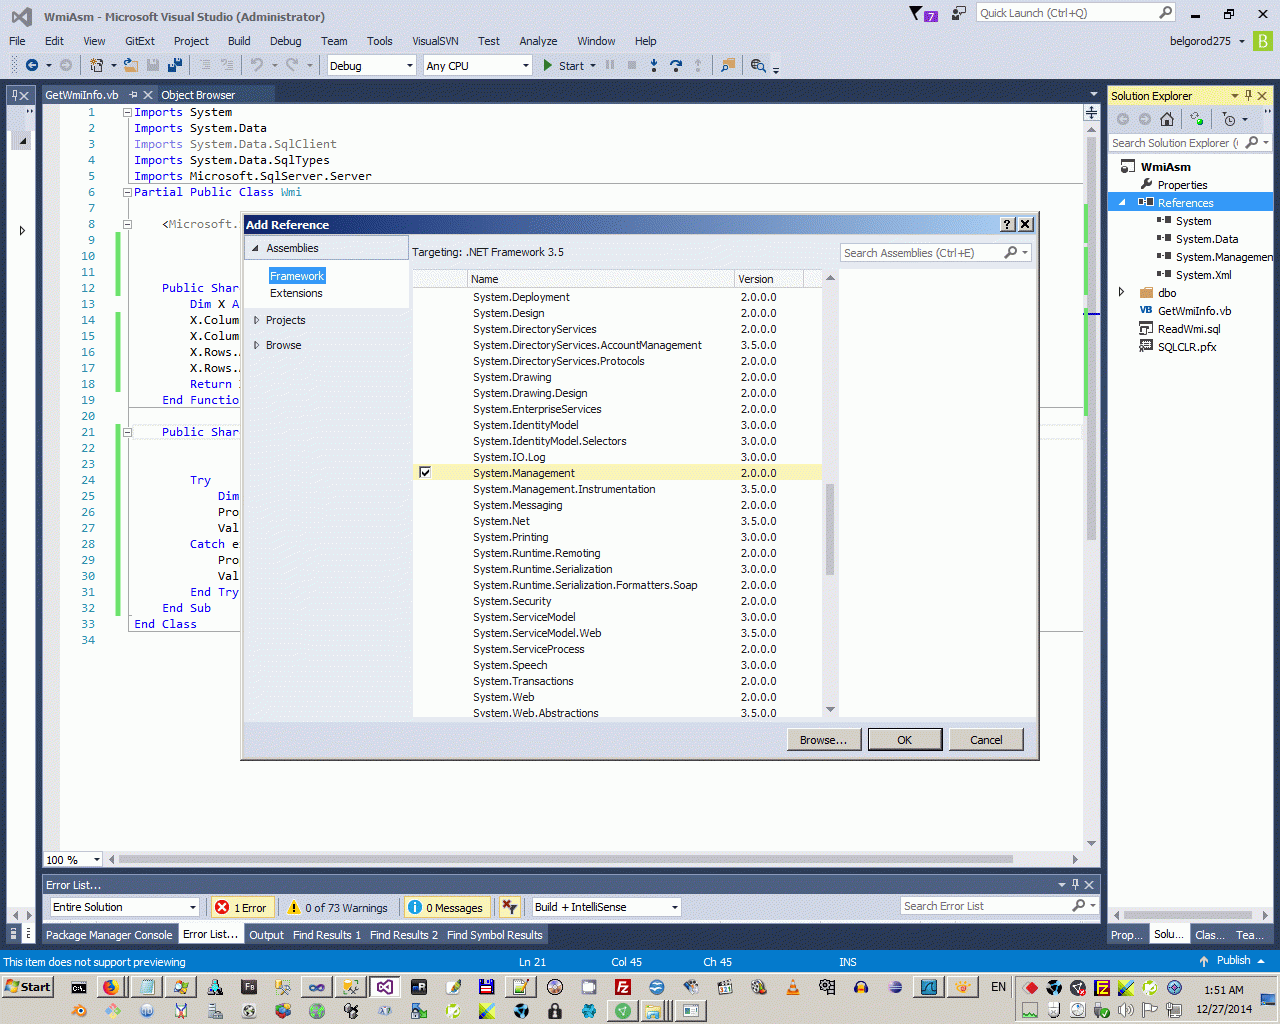Open the Tools menu

(379, 41)
